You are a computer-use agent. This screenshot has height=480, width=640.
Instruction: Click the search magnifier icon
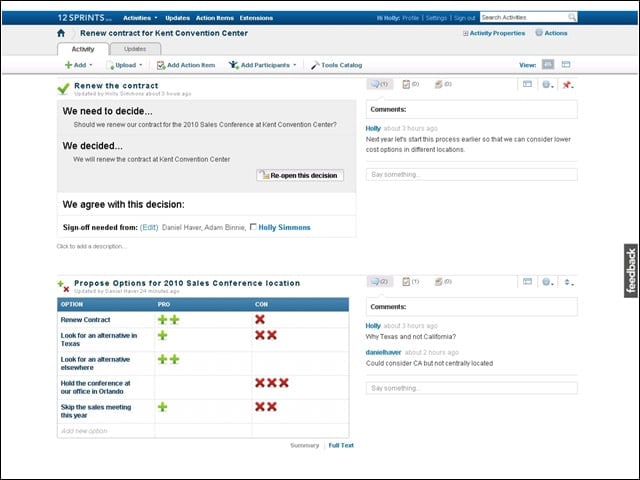pos(572,17)
